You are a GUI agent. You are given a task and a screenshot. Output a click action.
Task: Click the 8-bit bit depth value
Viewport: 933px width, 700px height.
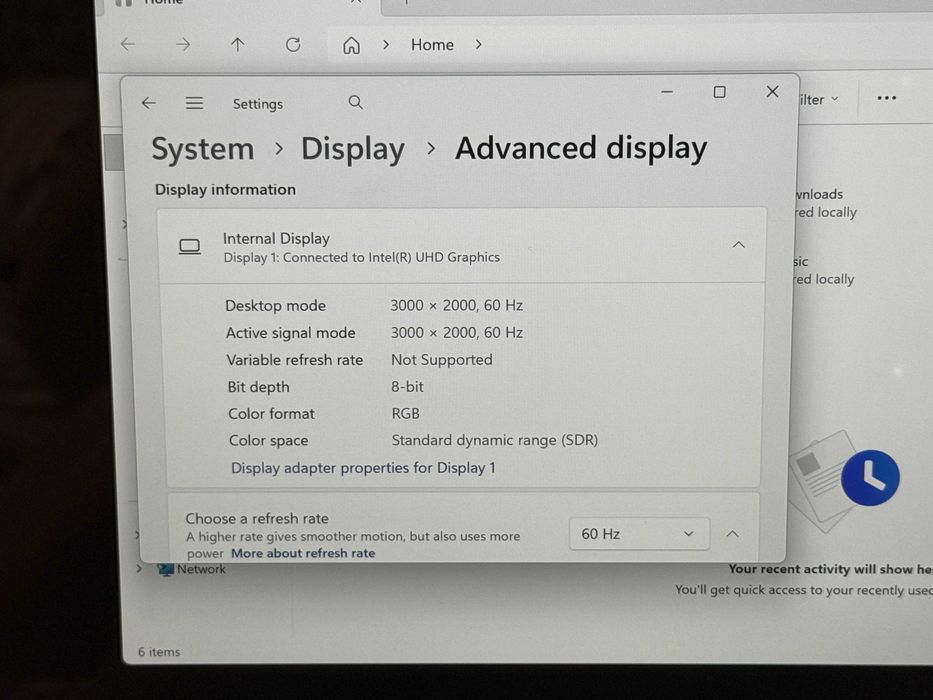click(x=408, y=387)
